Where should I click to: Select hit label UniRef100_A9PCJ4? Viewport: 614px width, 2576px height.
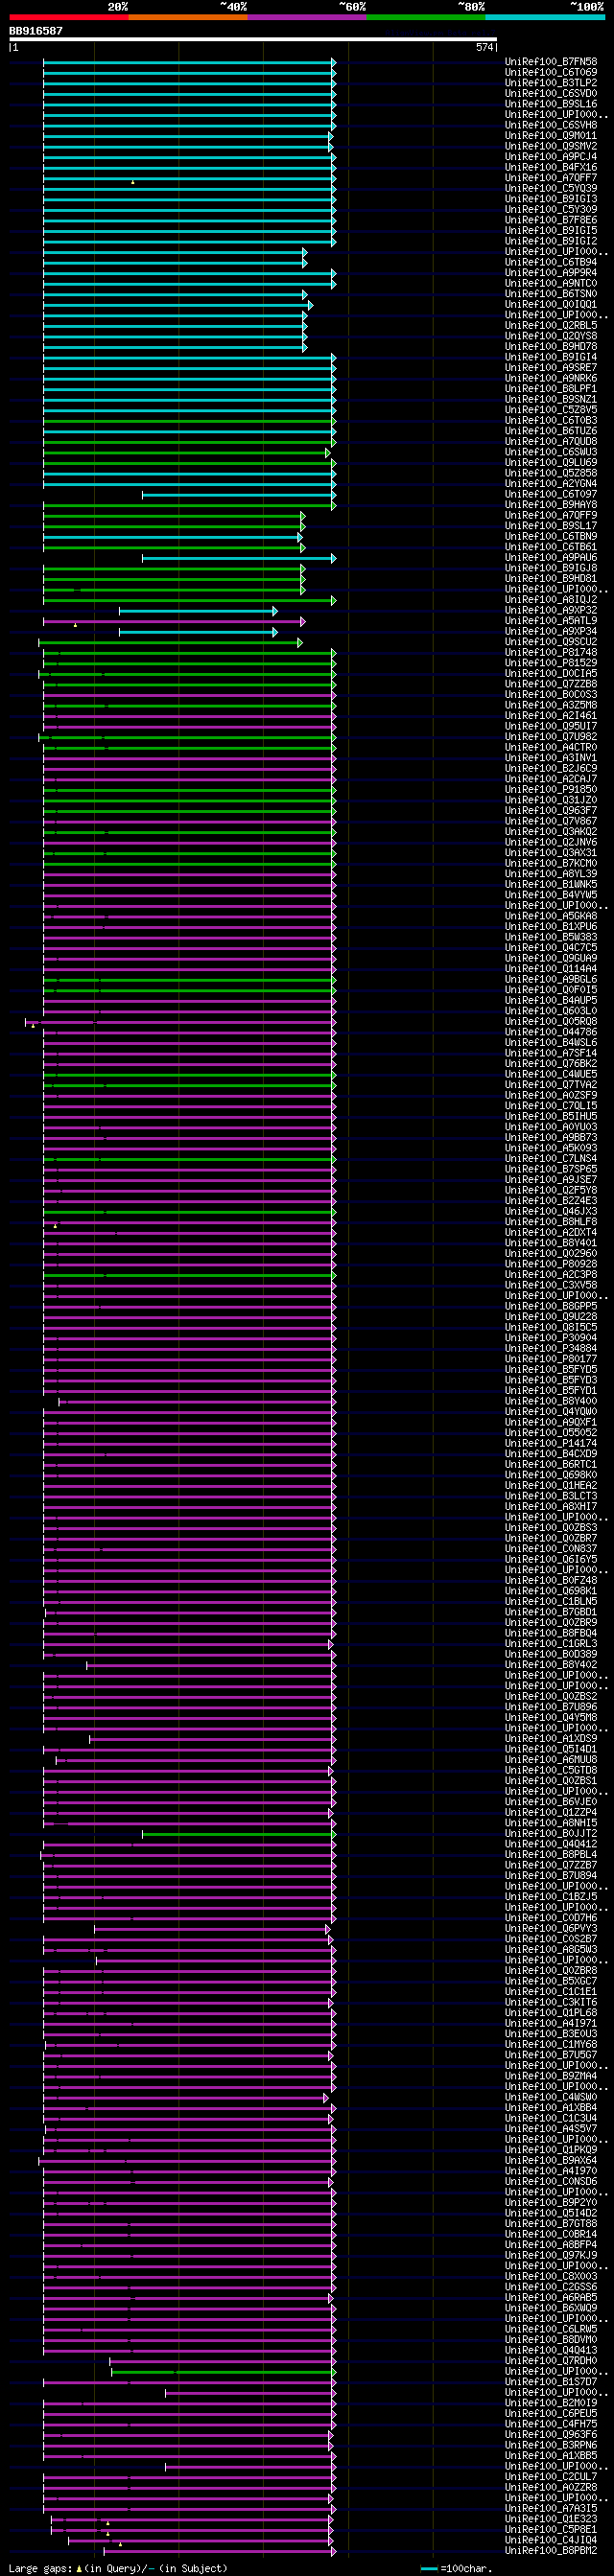(x=551, y=157)
